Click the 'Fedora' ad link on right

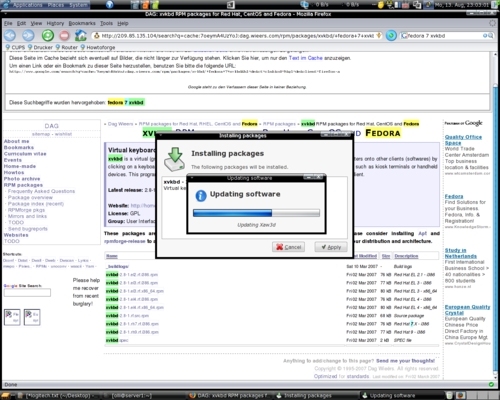point(454,196)
